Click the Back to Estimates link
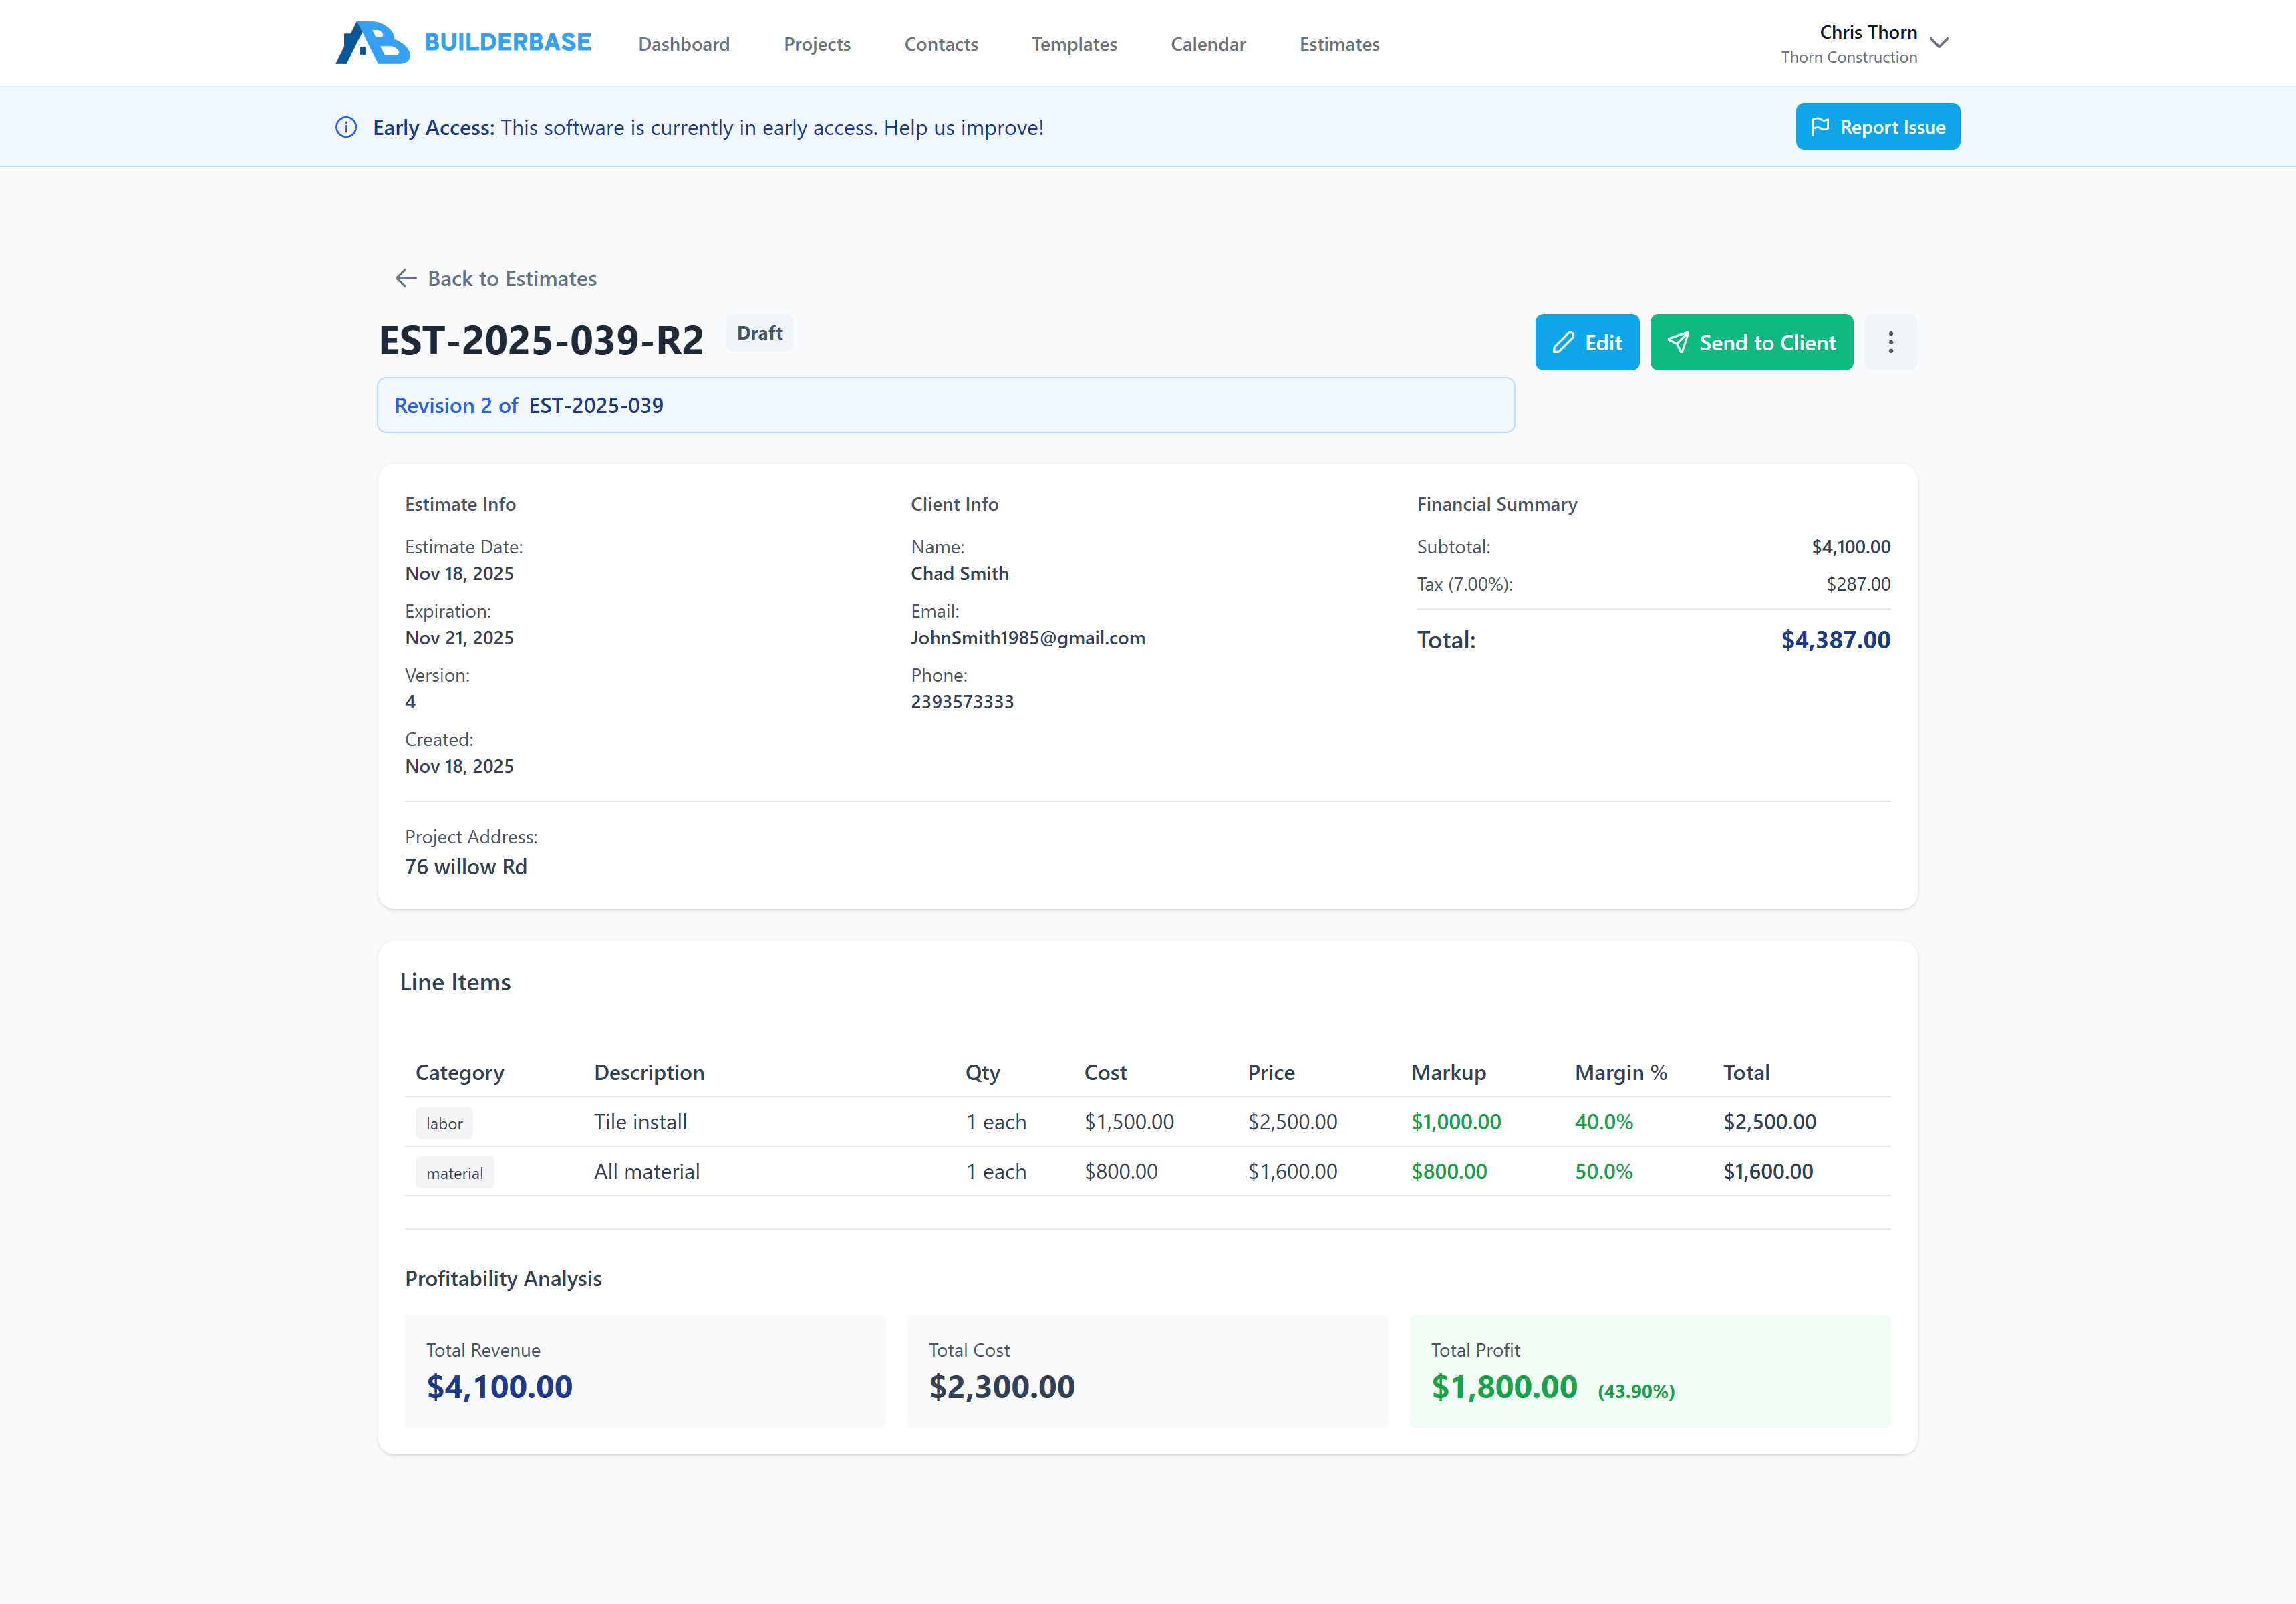This screenshot has width=2296, height=1604. click(x=511, y=278)
